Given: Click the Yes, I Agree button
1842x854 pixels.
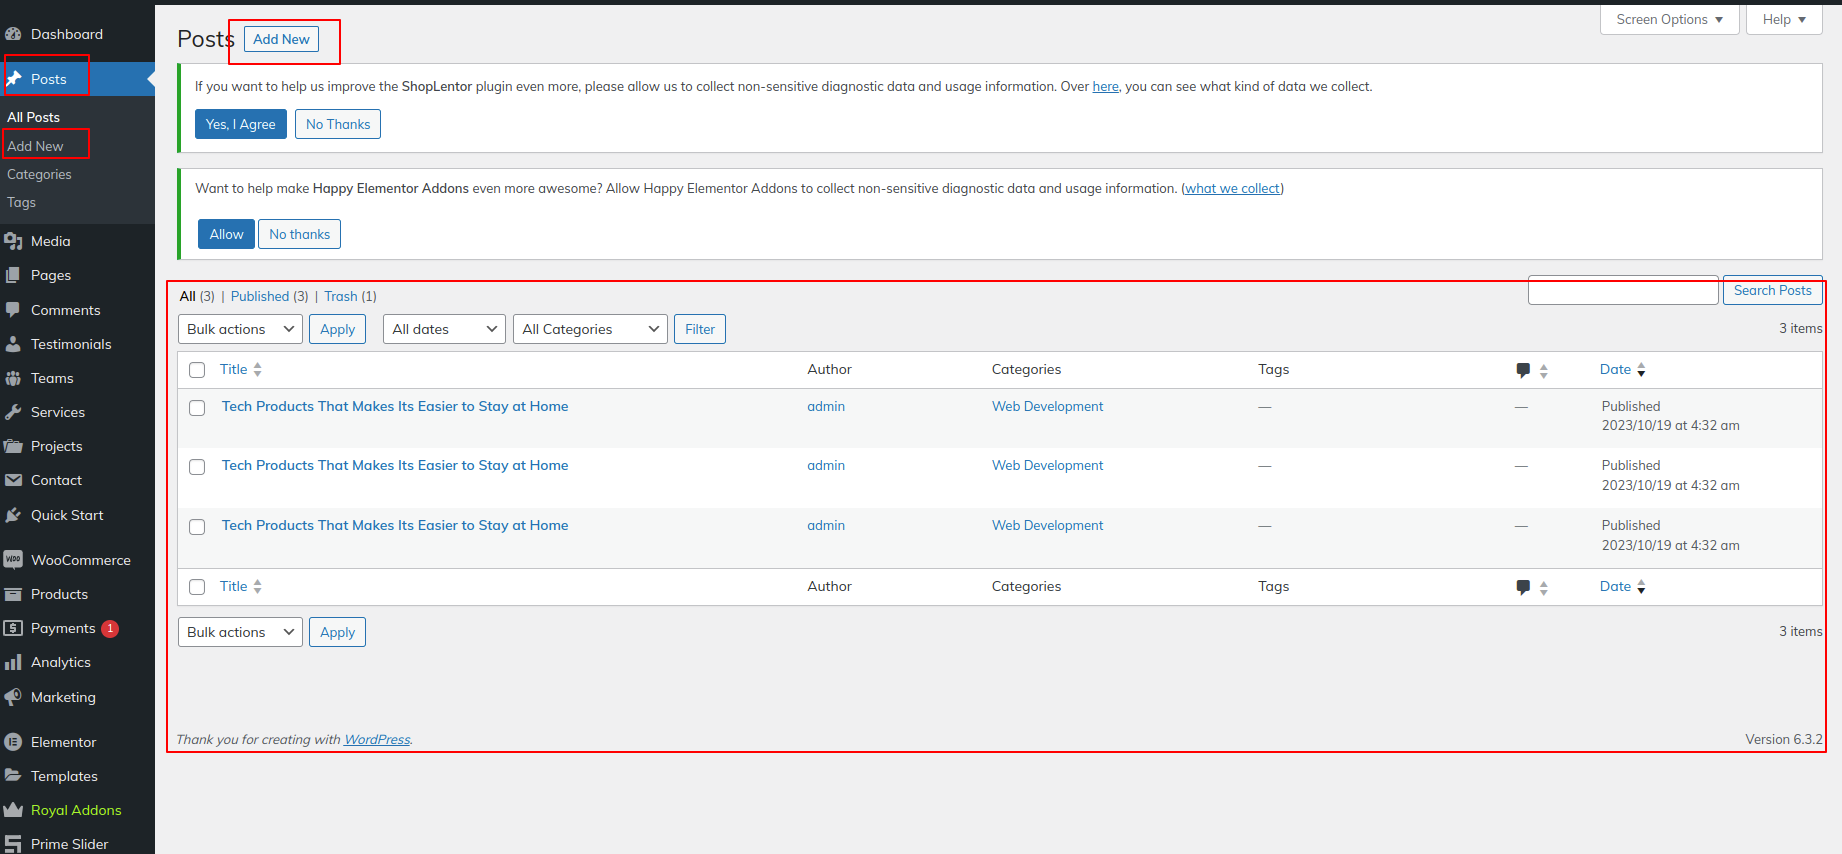Looking at the screenshot, I should 240,124.
